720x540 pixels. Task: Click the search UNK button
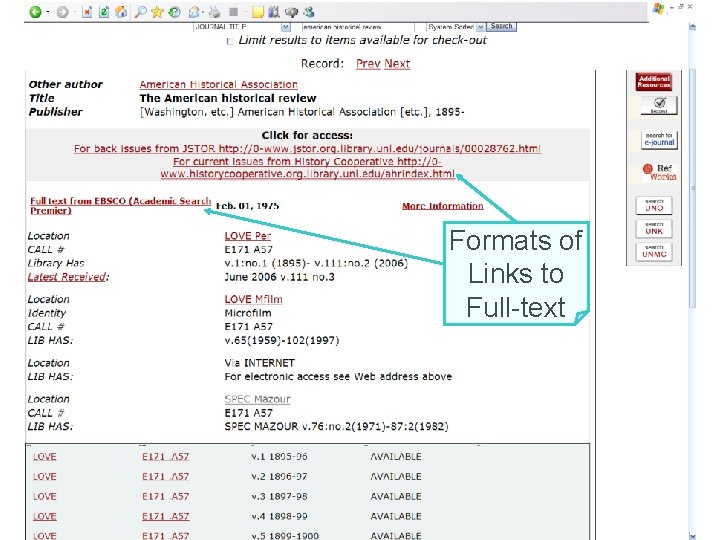click(654, 228)
